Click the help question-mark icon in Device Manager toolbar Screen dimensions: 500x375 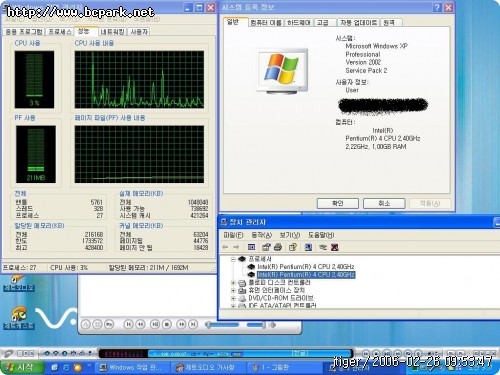[293, 247]
